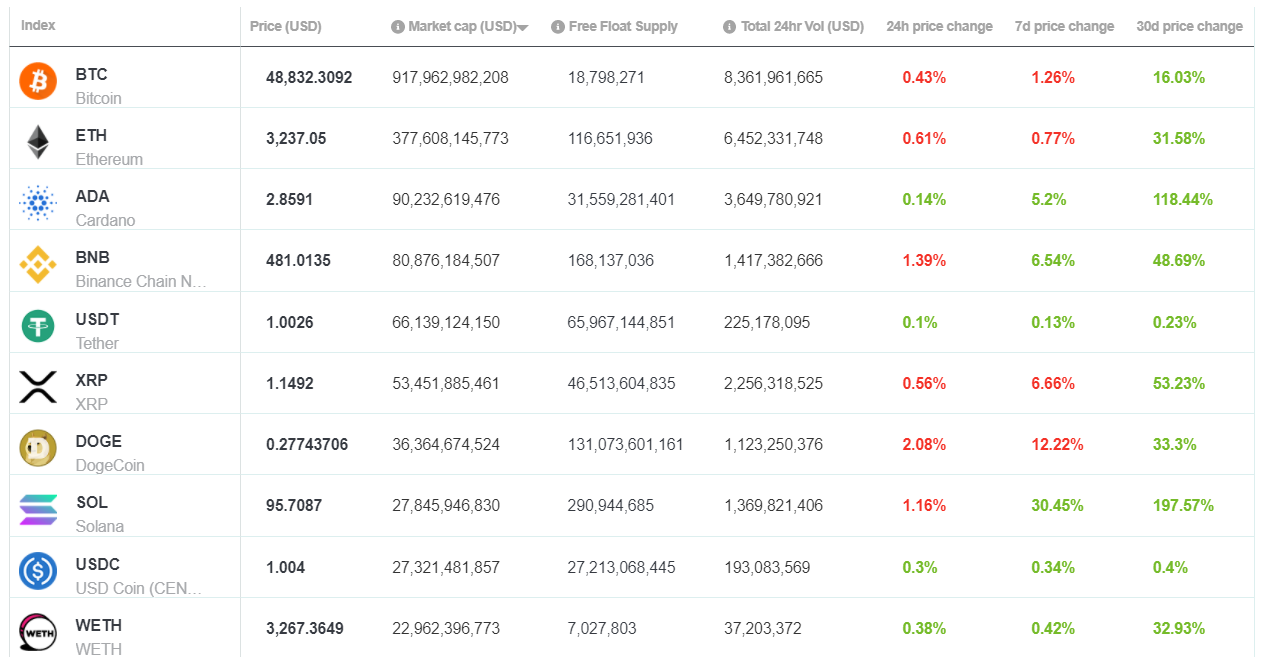The height and width of the screenshot is (657, 1262).
Task: Open the ADA ticker link
Action: pyautogui.click(x=93, y=196)
